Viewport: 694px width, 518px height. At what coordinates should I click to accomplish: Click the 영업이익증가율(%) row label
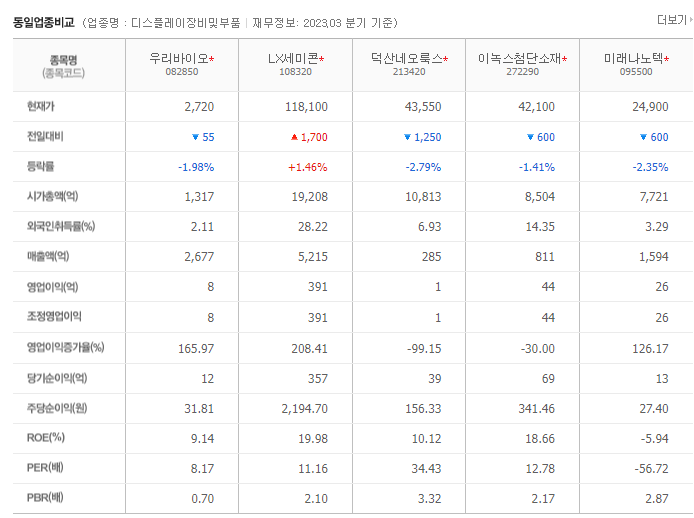coord(66,347)
